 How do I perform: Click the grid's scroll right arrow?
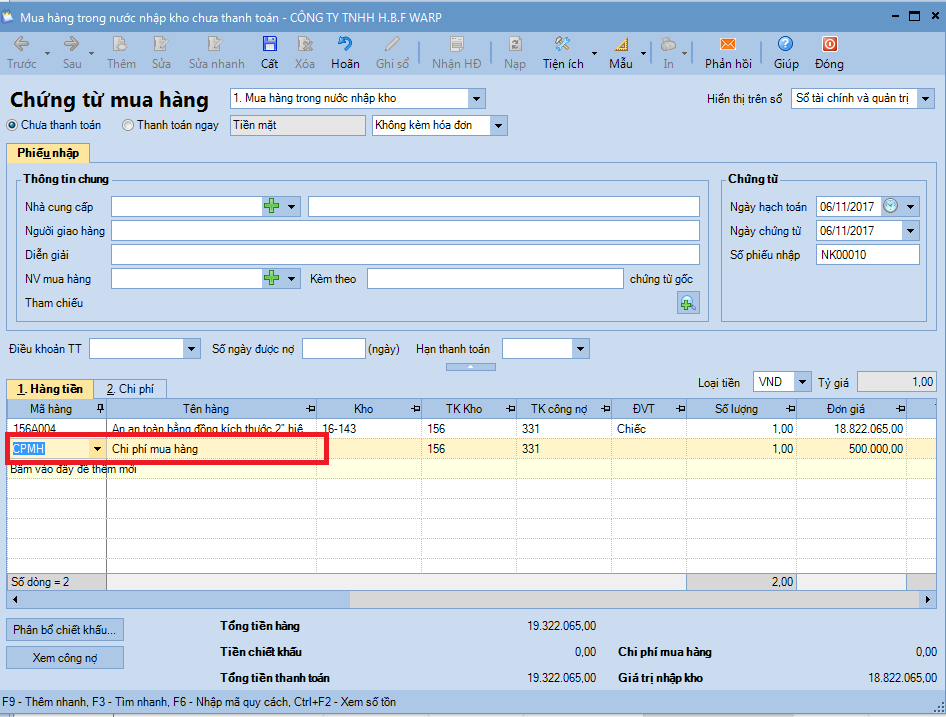928,599
